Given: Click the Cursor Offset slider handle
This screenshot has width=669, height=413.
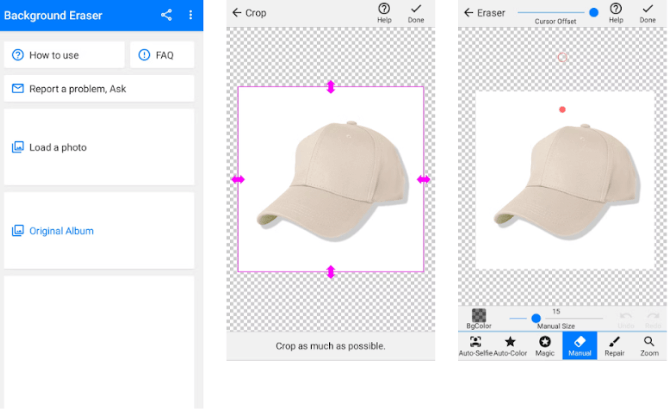Looking at the screenshot, I should (594, 12).
